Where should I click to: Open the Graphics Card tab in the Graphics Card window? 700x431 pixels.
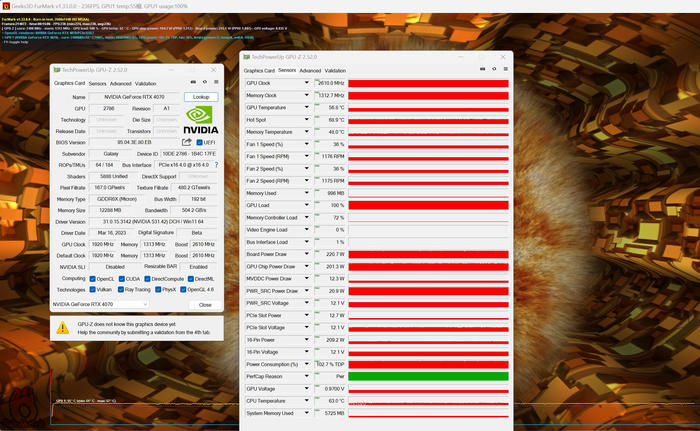pyautogui.click(x=69, y=84)
